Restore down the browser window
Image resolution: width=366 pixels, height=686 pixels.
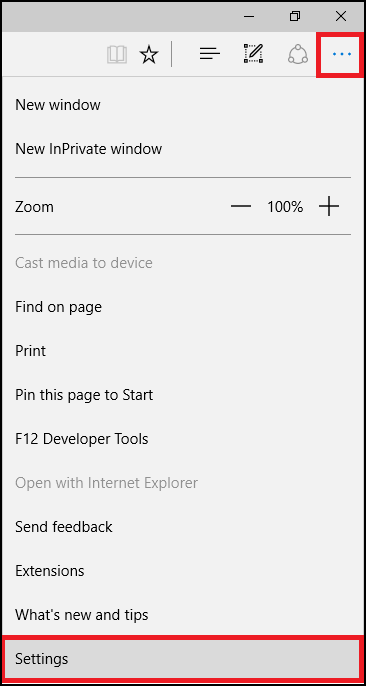pos(295,16)
